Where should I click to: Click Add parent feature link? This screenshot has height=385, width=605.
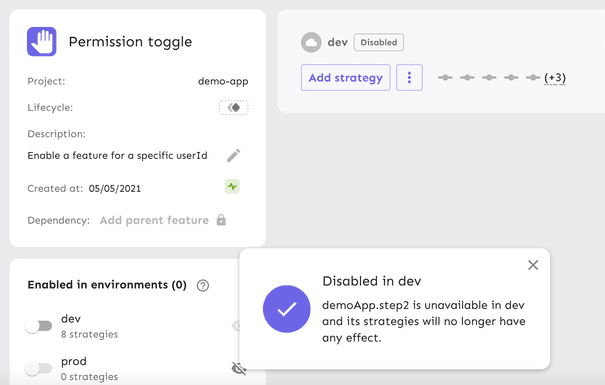[x=154, y=220]
